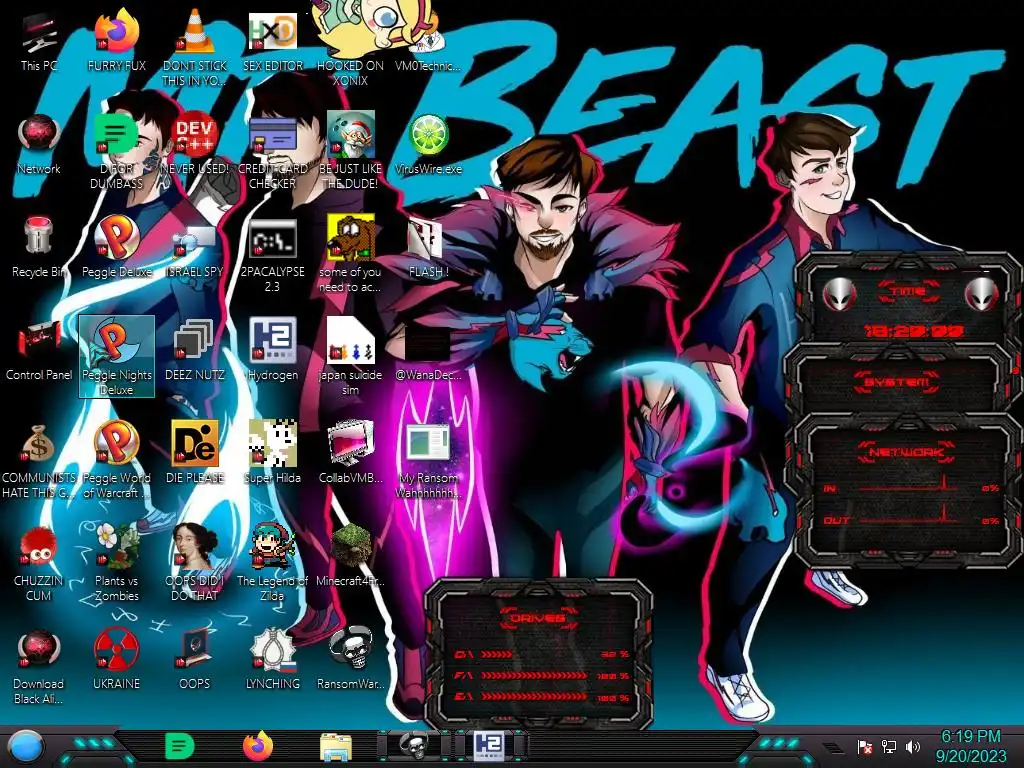The height and width of the screenshot is (768, 1024).
Task: Open the FLASH ! desktop icon
Action: 428,247
